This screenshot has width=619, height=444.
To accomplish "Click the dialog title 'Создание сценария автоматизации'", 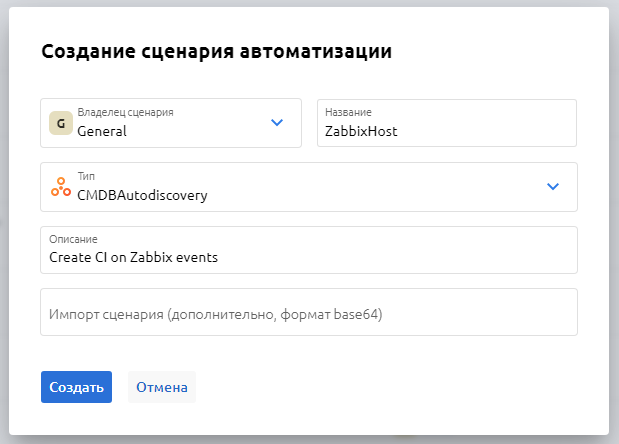I will 216,52.
